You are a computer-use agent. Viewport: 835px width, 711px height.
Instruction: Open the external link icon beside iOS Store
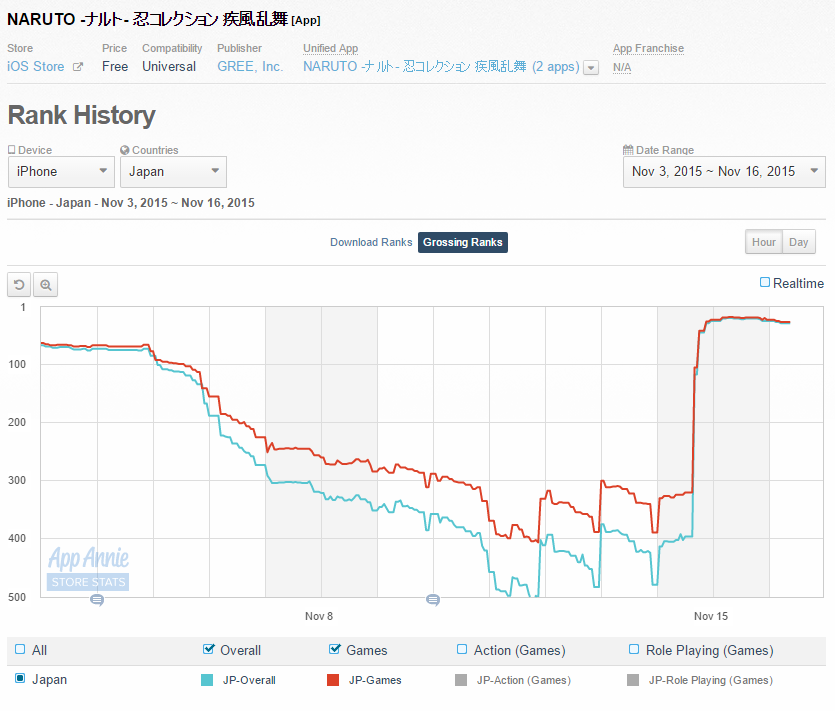click(78, 67)
